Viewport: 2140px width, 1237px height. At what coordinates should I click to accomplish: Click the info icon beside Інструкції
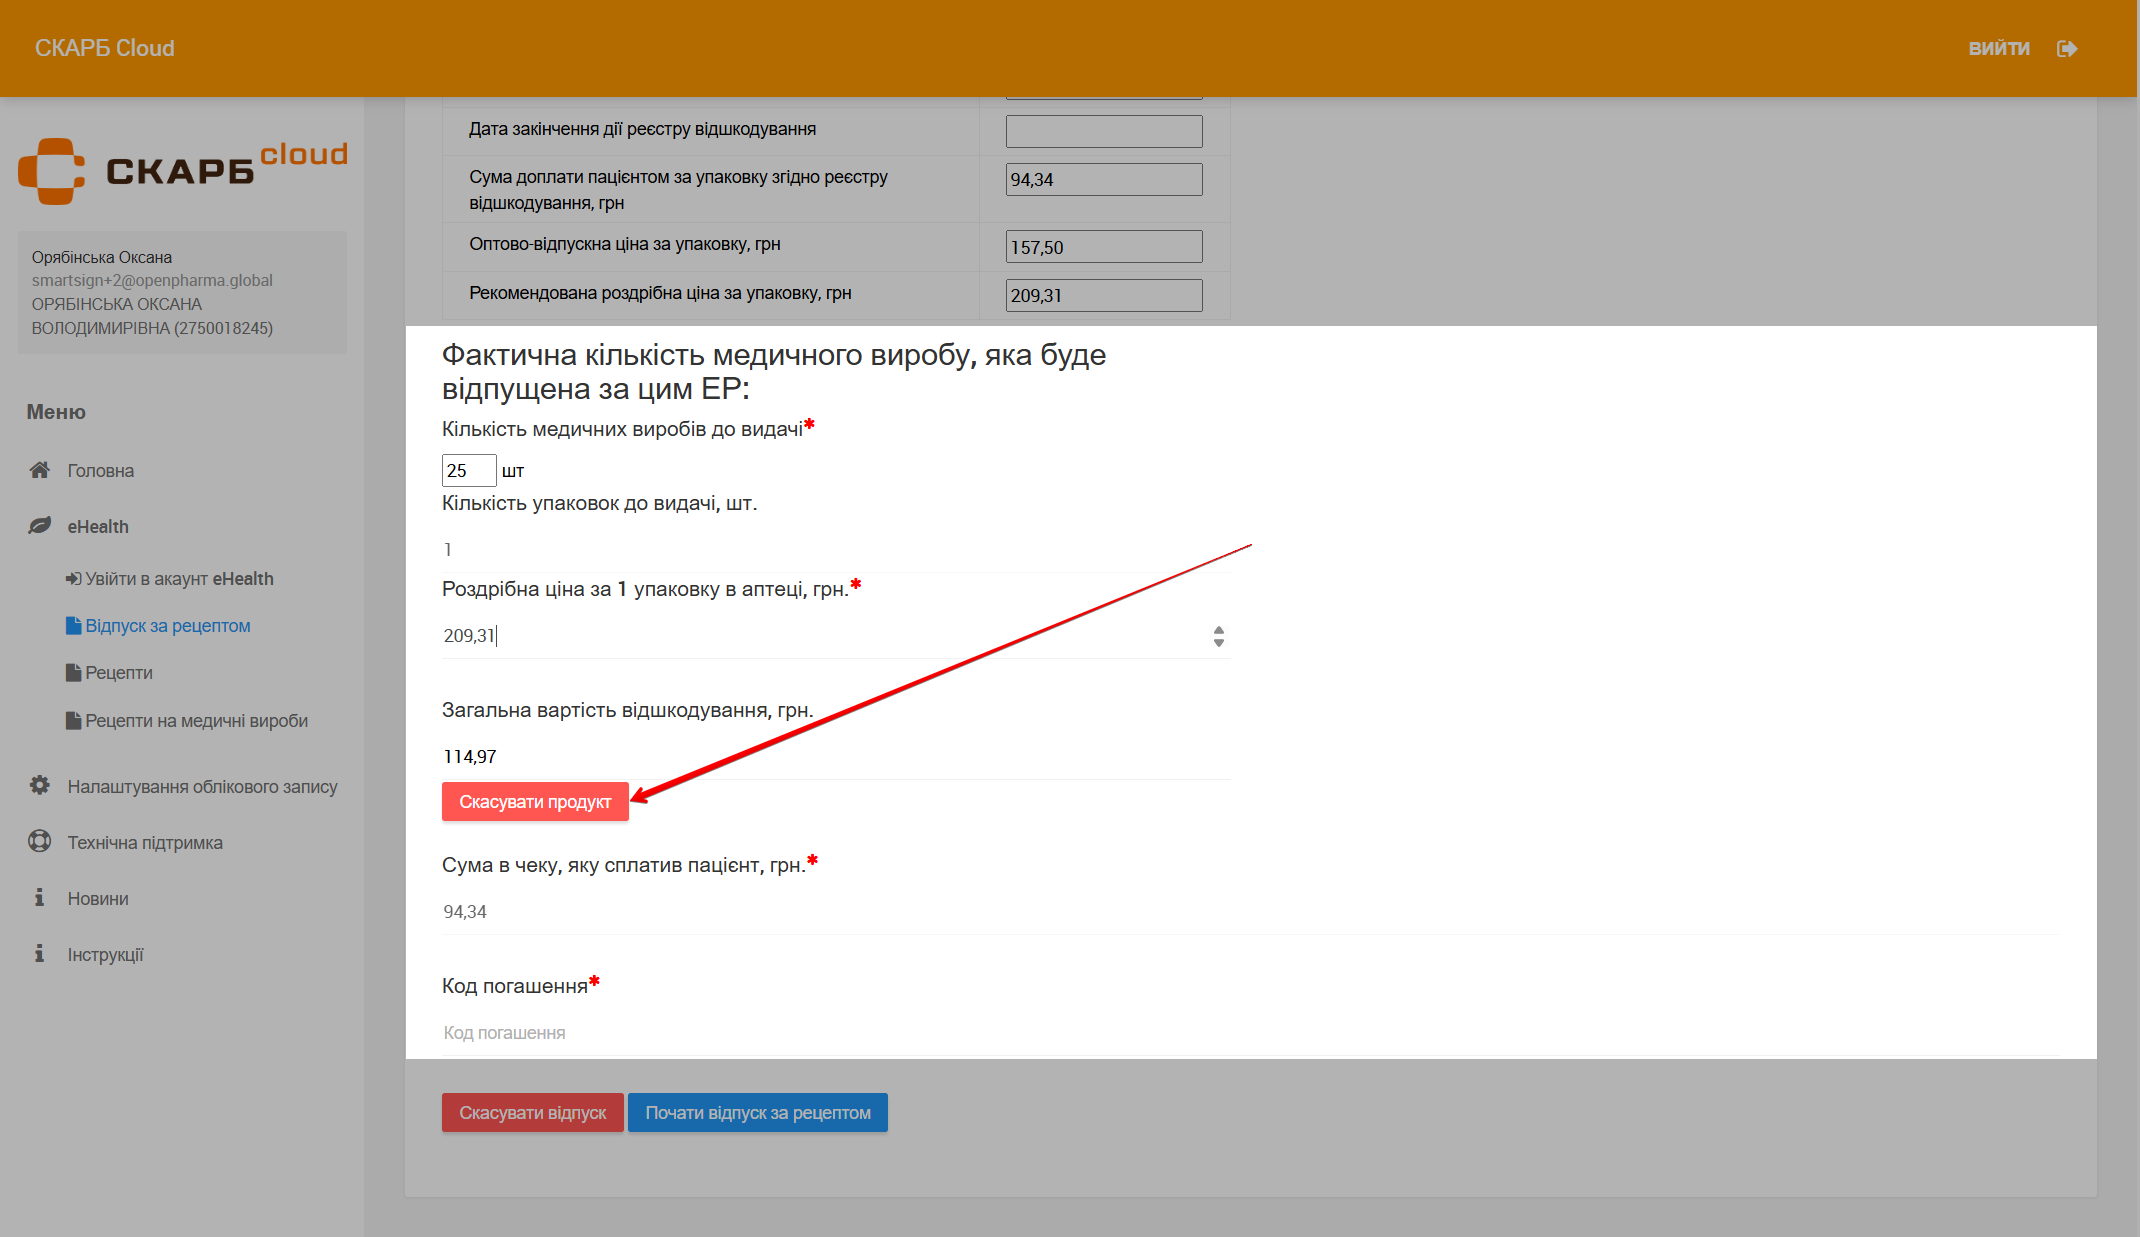point(40,954)
